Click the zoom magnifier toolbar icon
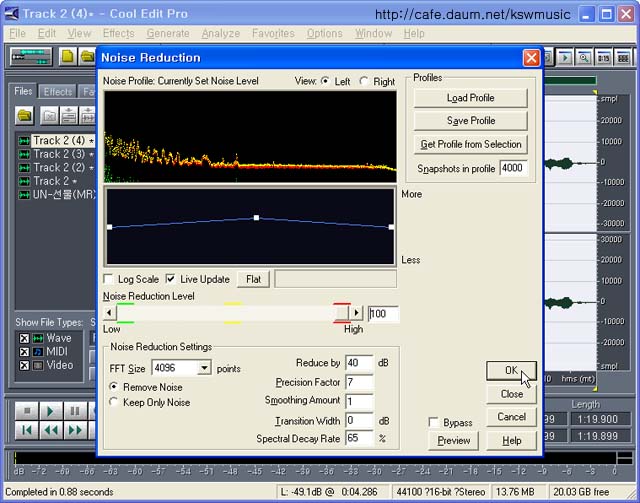Viewport: 640px width, 503px height. coord(584,58)
